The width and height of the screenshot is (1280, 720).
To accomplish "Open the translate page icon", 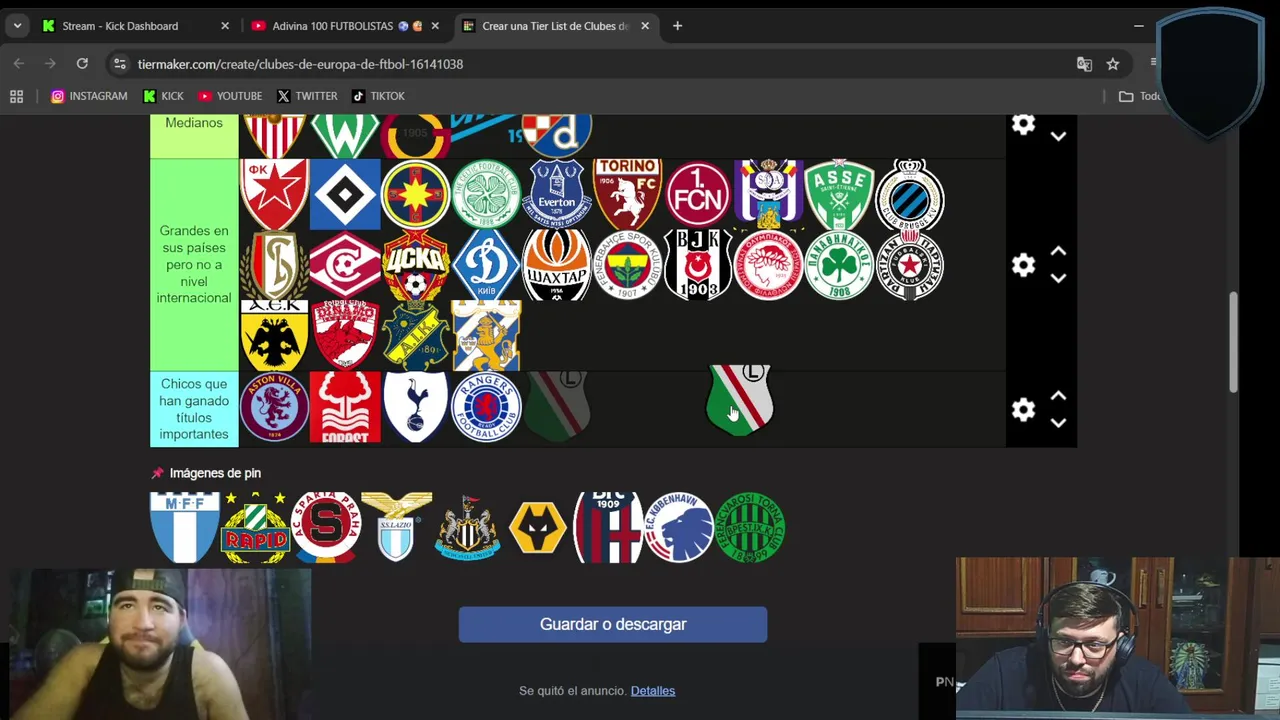I will 1084,64.
